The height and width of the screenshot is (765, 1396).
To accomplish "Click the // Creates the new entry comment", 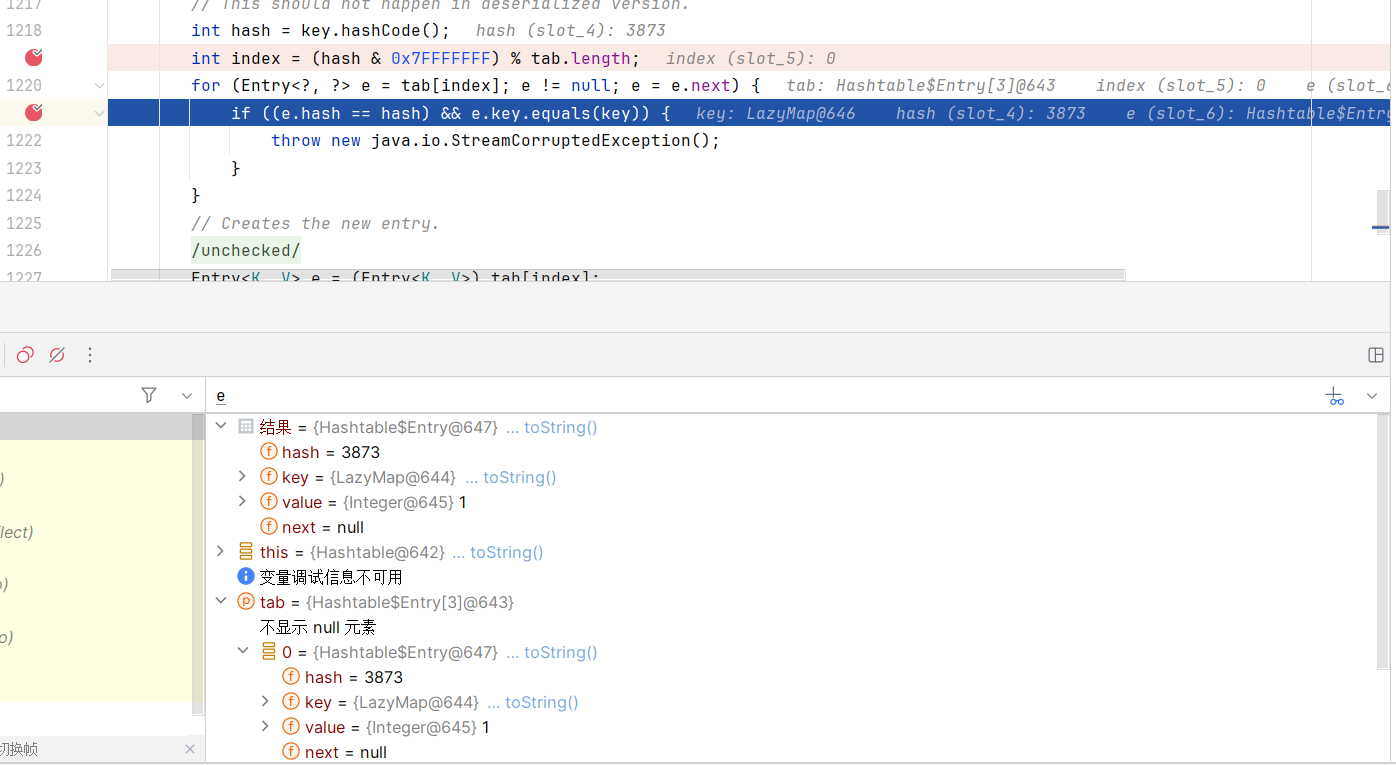I will point(315,223).
